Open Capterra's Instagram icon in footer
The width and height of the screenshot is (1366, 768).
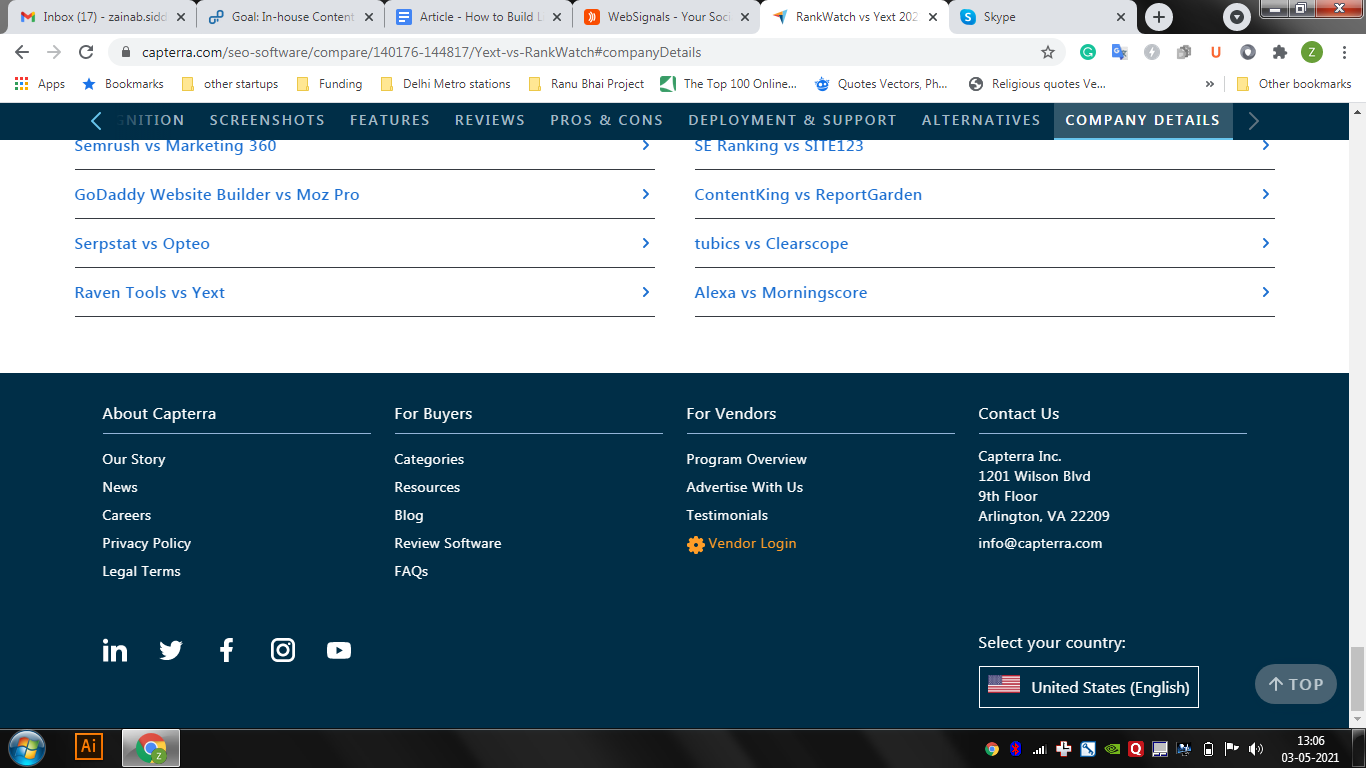[283, 651]
